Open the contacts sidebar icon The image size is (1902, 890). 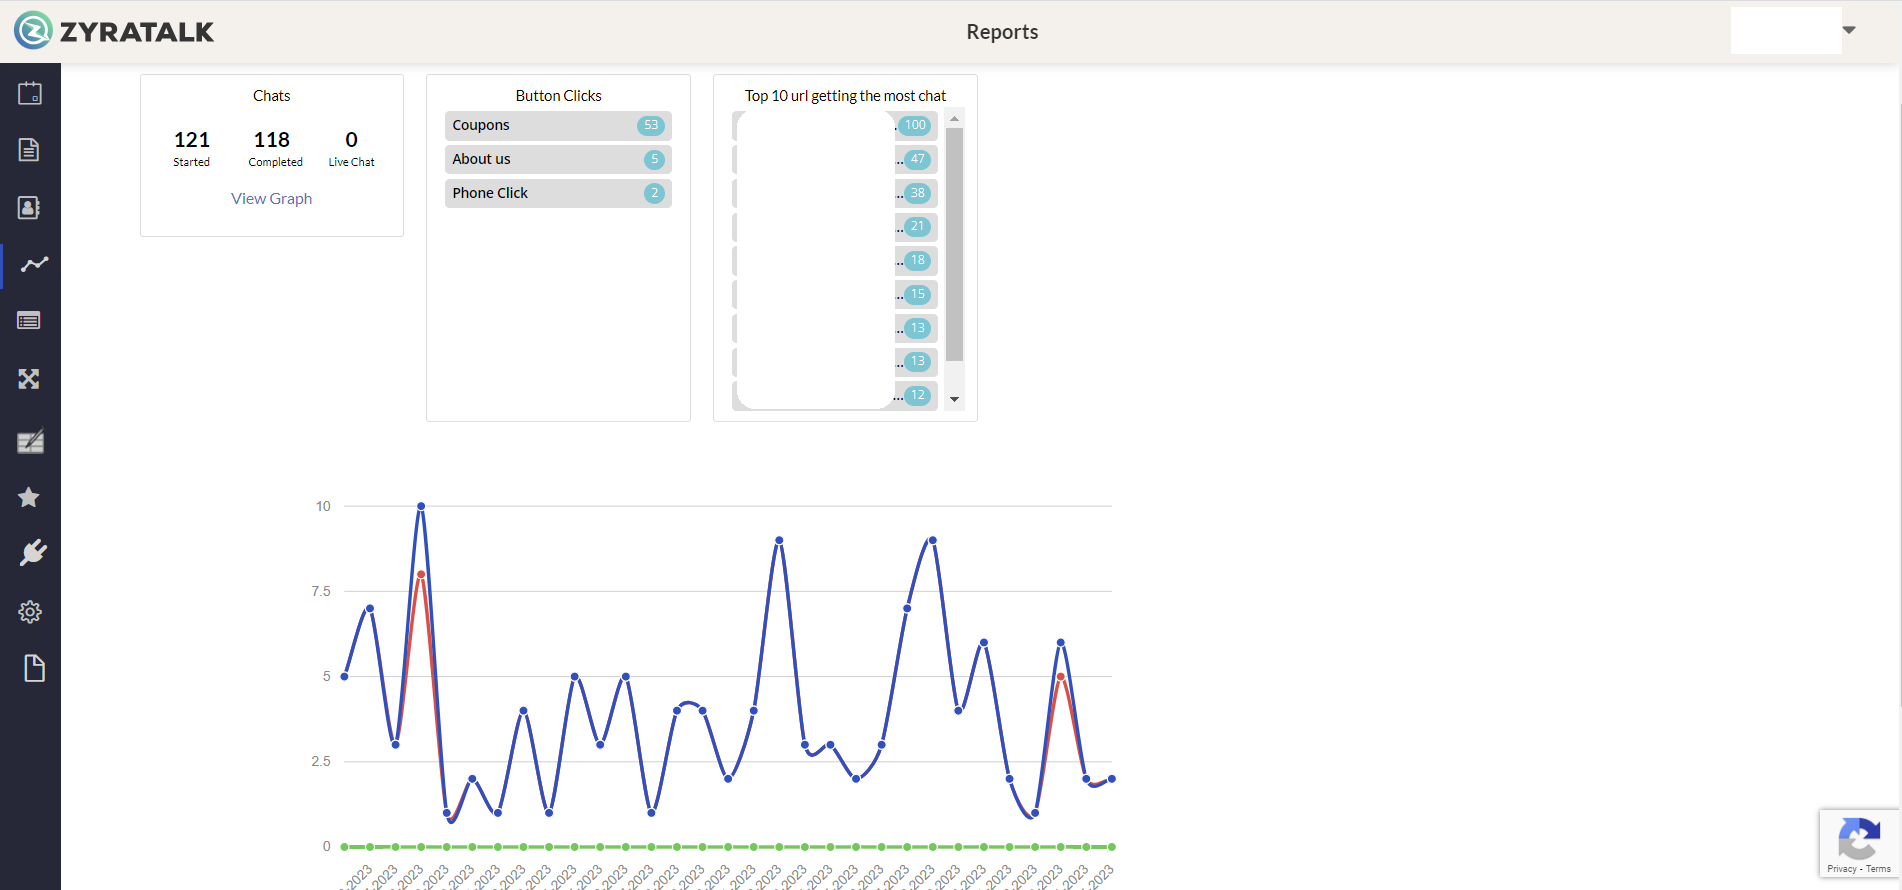click(x=29, y=207)
